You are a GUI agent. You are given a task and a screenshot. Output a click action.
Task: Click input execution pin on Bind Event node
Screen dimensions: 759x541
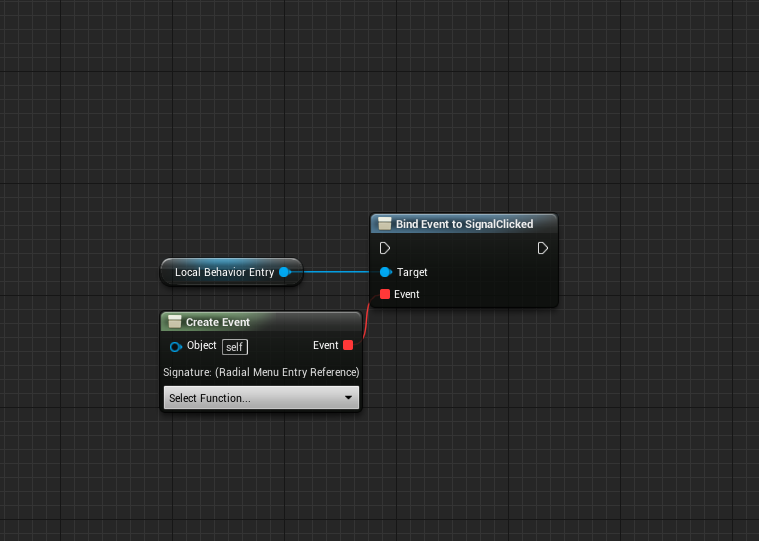click(x=385, y=248)
